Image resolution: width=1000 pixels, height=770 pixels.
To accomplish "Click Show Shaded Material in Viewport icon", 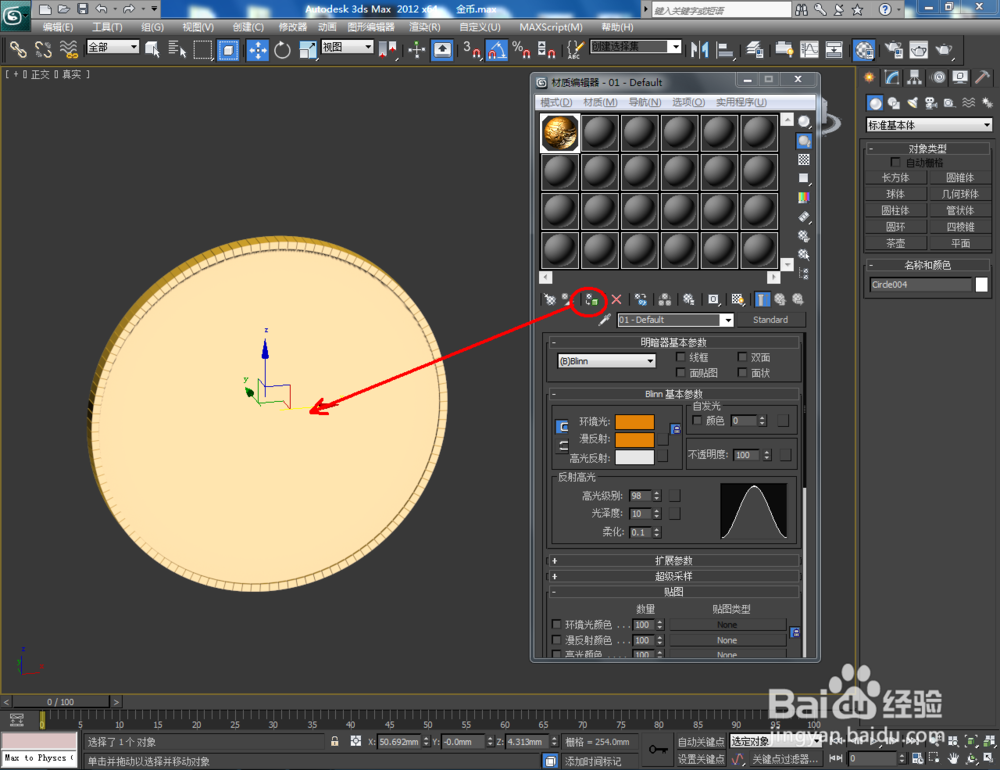I will coord(738,299).
